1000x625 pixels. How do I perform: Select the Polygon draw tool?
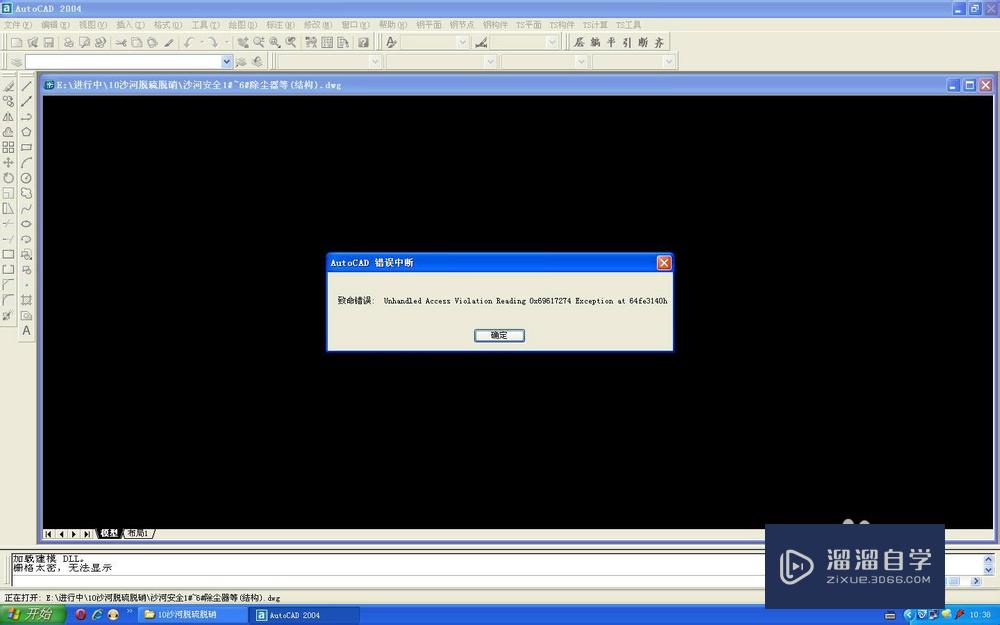pyautogui.click(x=26, y=132)
